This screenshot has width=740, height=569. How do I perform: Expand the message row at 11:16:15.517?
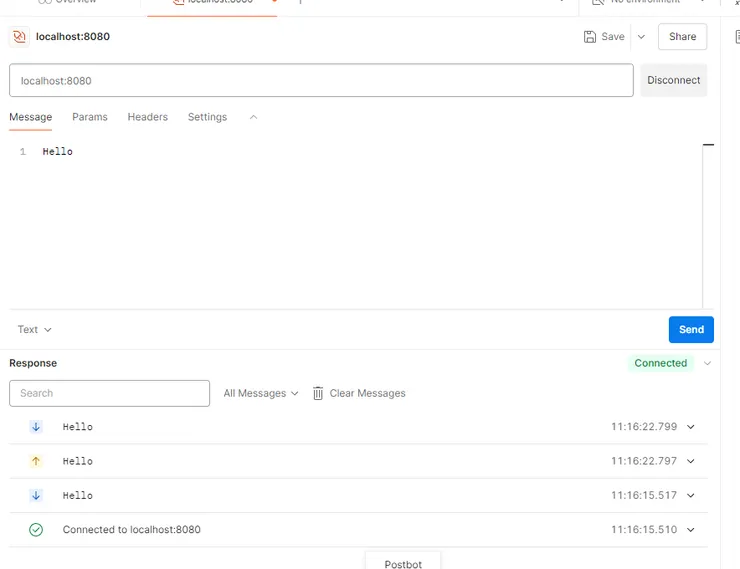pos(690,495)
